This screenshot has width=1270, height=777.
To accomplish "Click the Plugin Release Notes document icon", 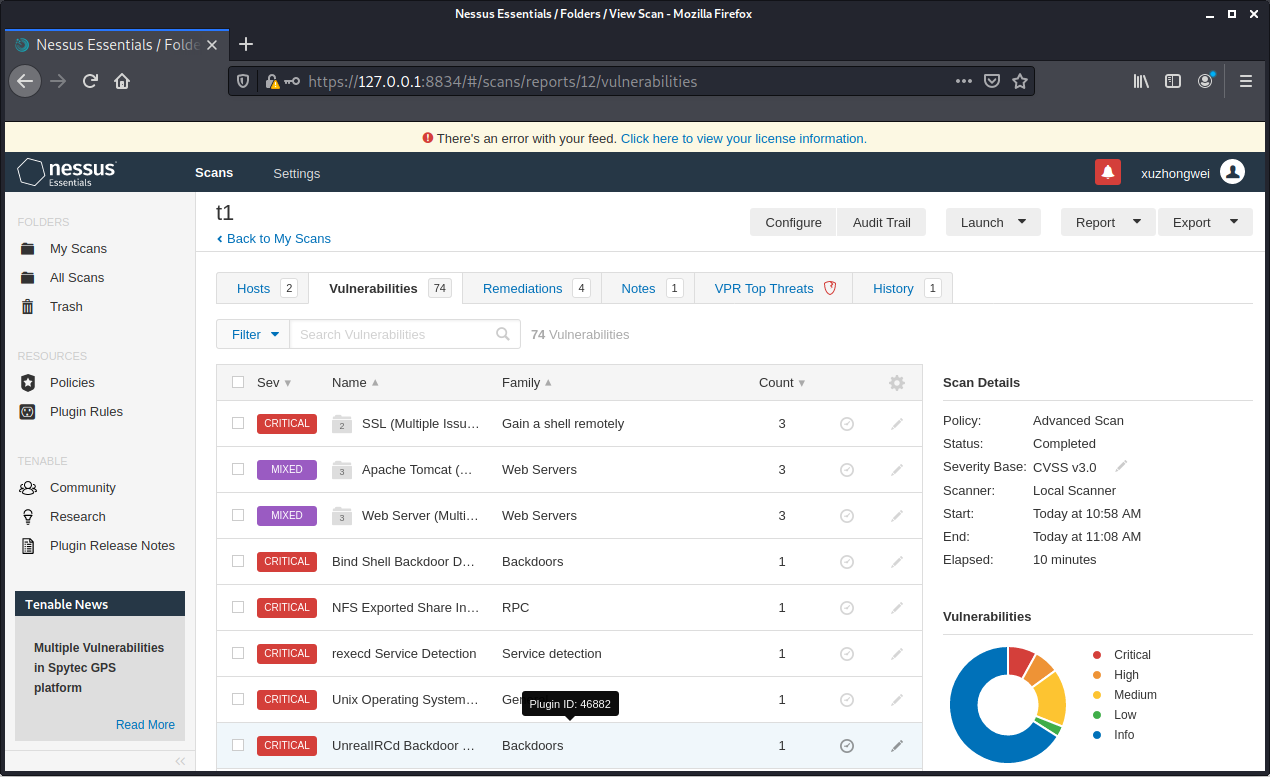I will tap(29, 546).
